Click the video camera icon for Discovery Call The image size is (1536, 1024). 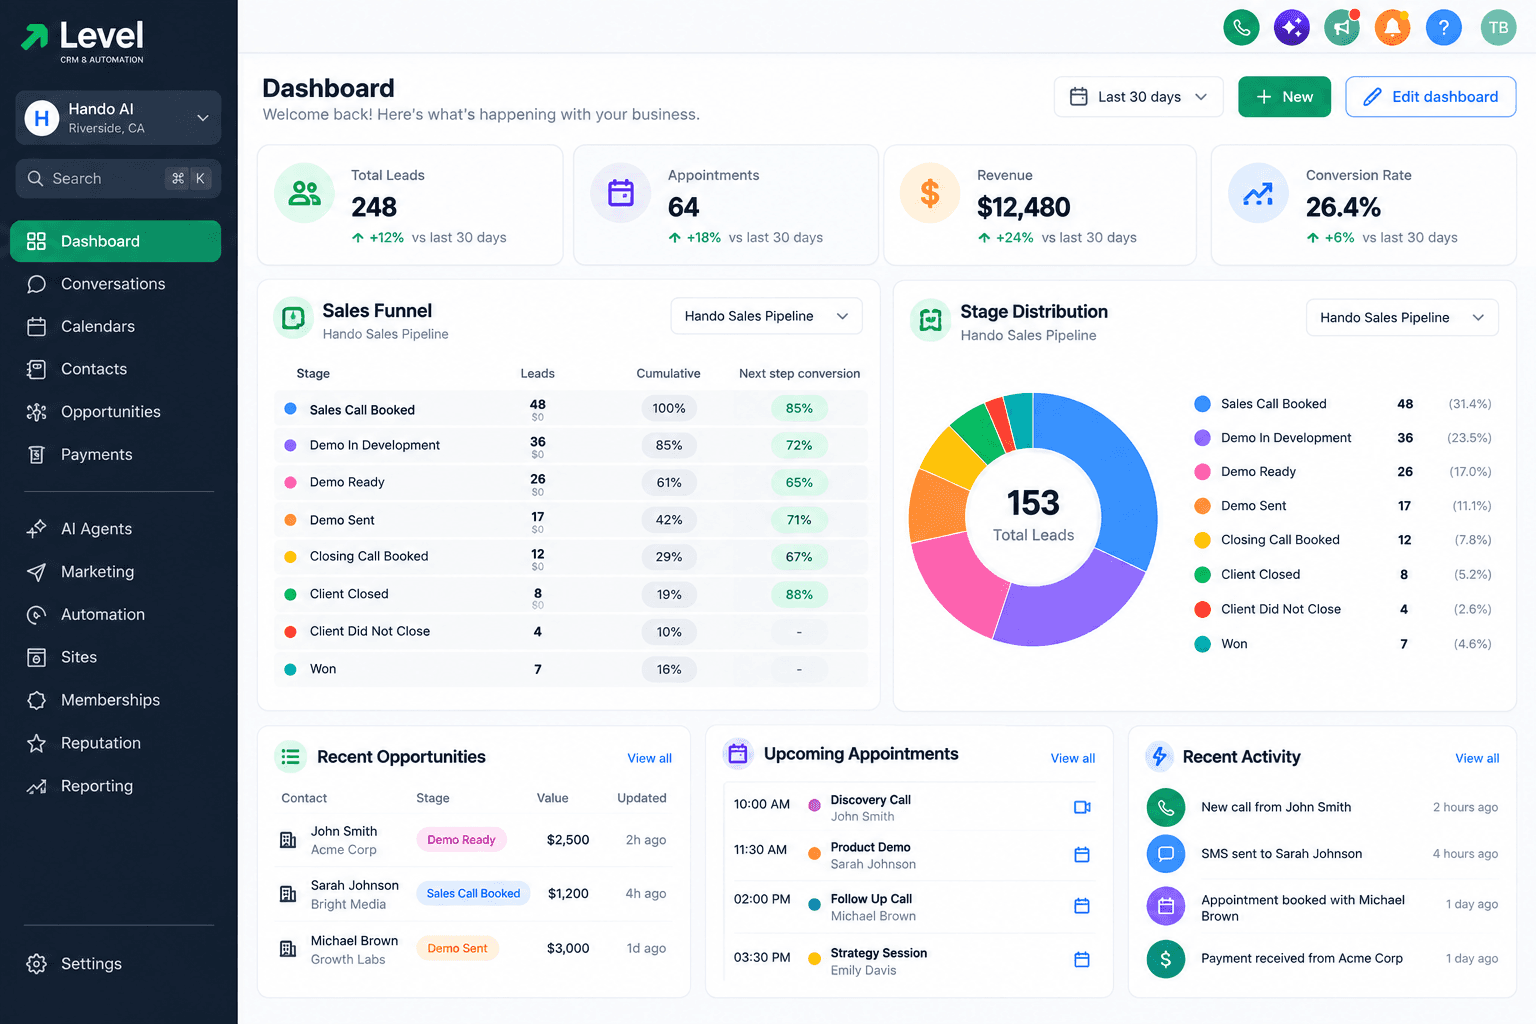point(1082,807)
